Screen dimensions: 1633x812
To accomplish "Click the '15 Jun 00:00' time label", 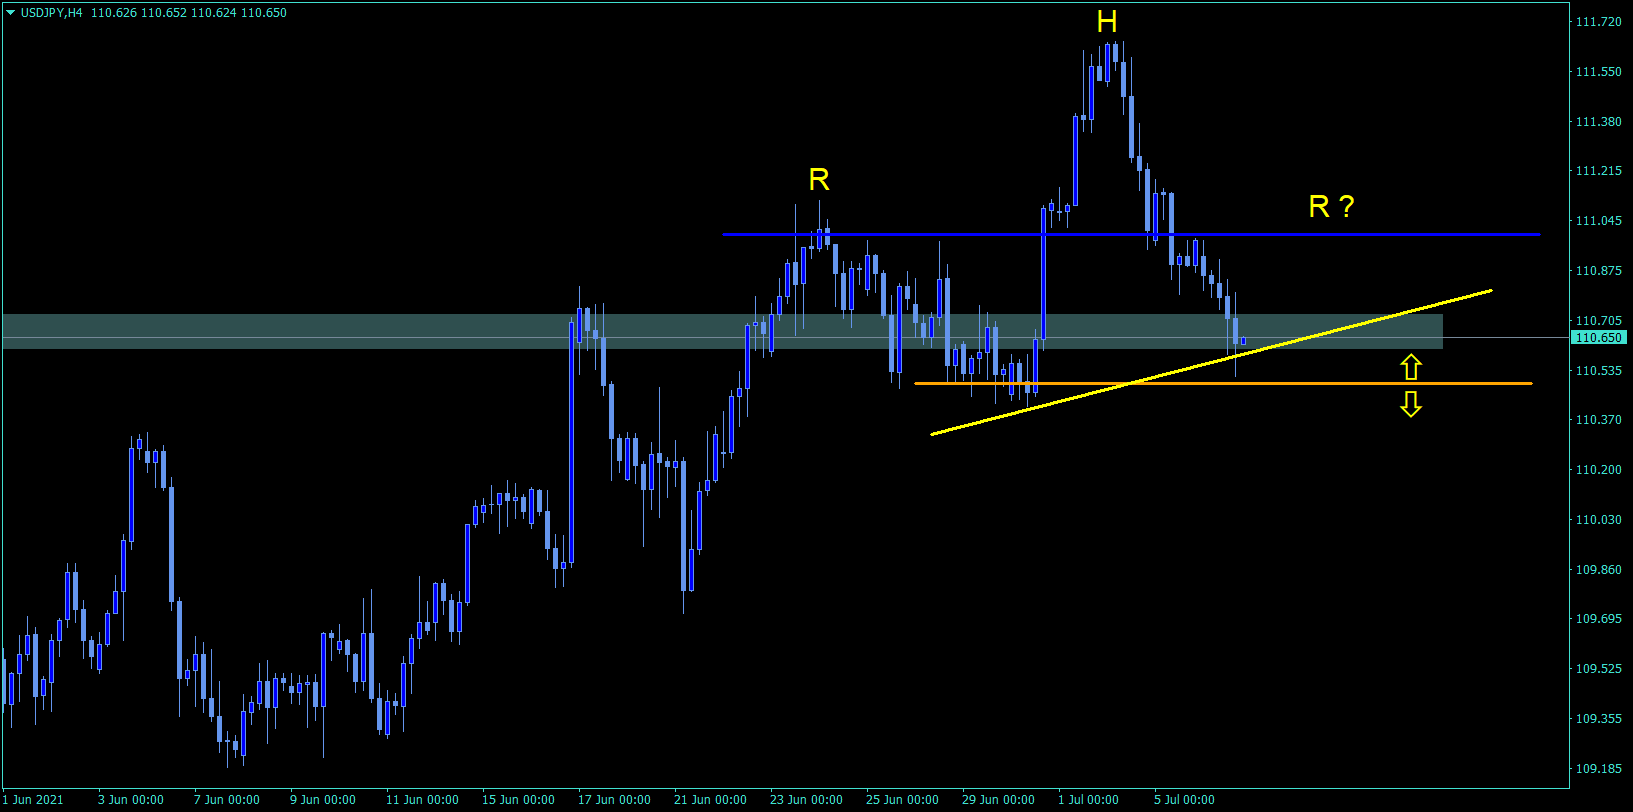I will (518, 800).
